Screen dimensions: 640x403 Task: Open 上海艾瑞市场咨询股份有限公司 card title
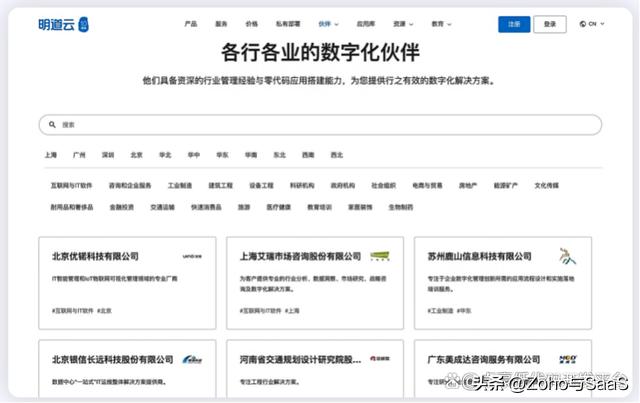(300, 256)
